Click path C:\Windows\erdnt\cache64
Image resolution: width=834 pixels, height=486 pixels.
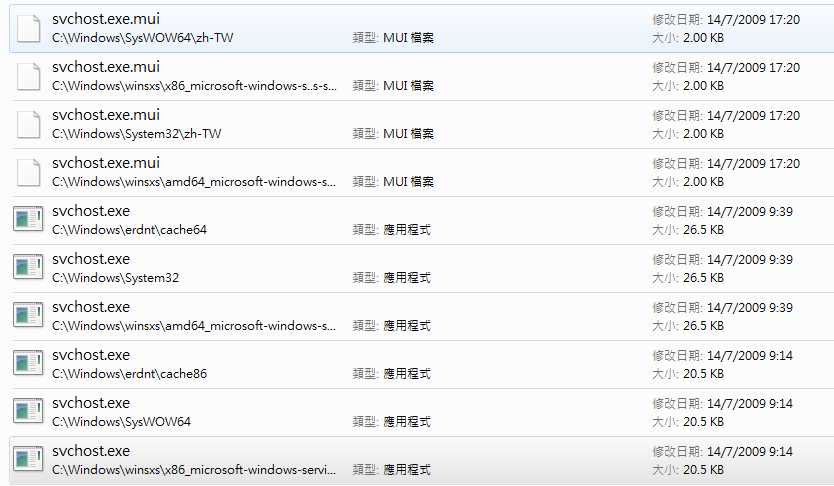(x=129, y=230)
